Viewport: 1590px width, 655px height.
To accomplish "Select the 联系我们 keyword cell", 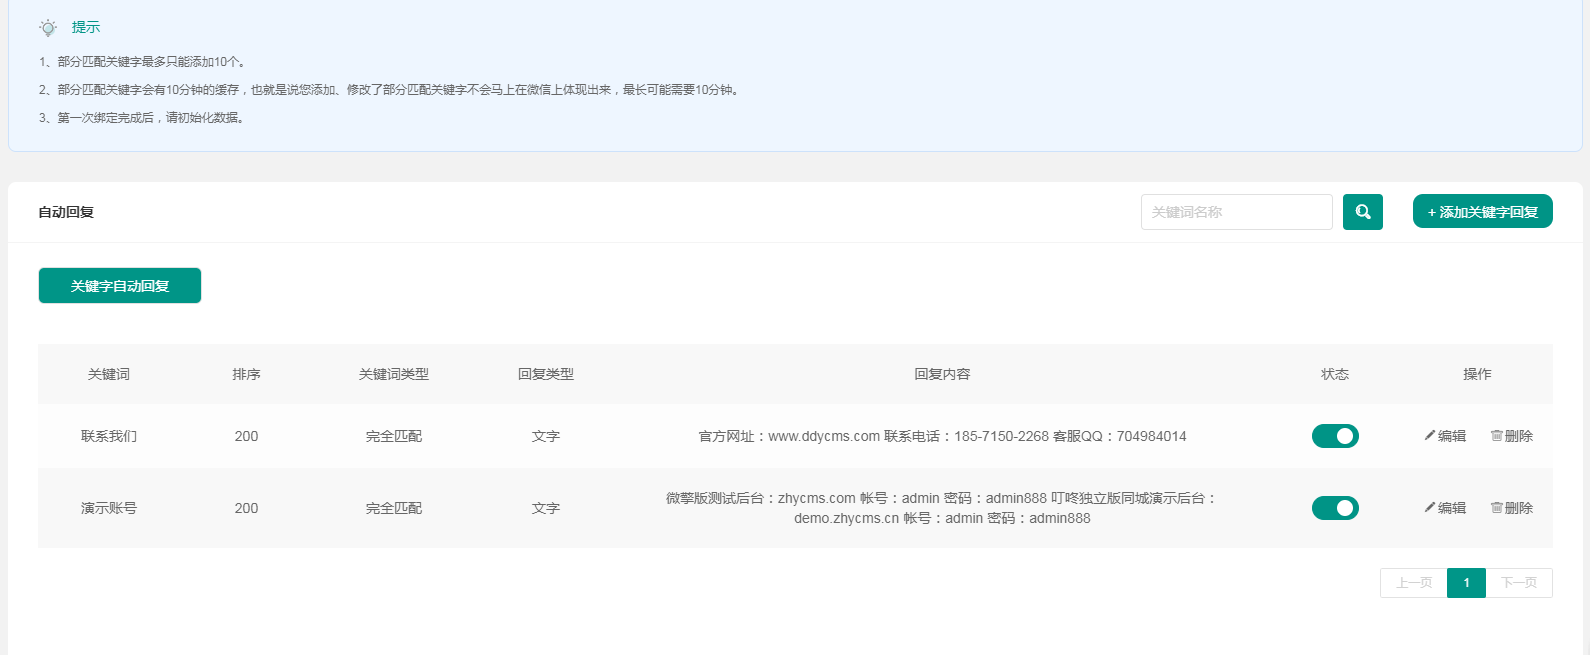I will pos(109,436).
